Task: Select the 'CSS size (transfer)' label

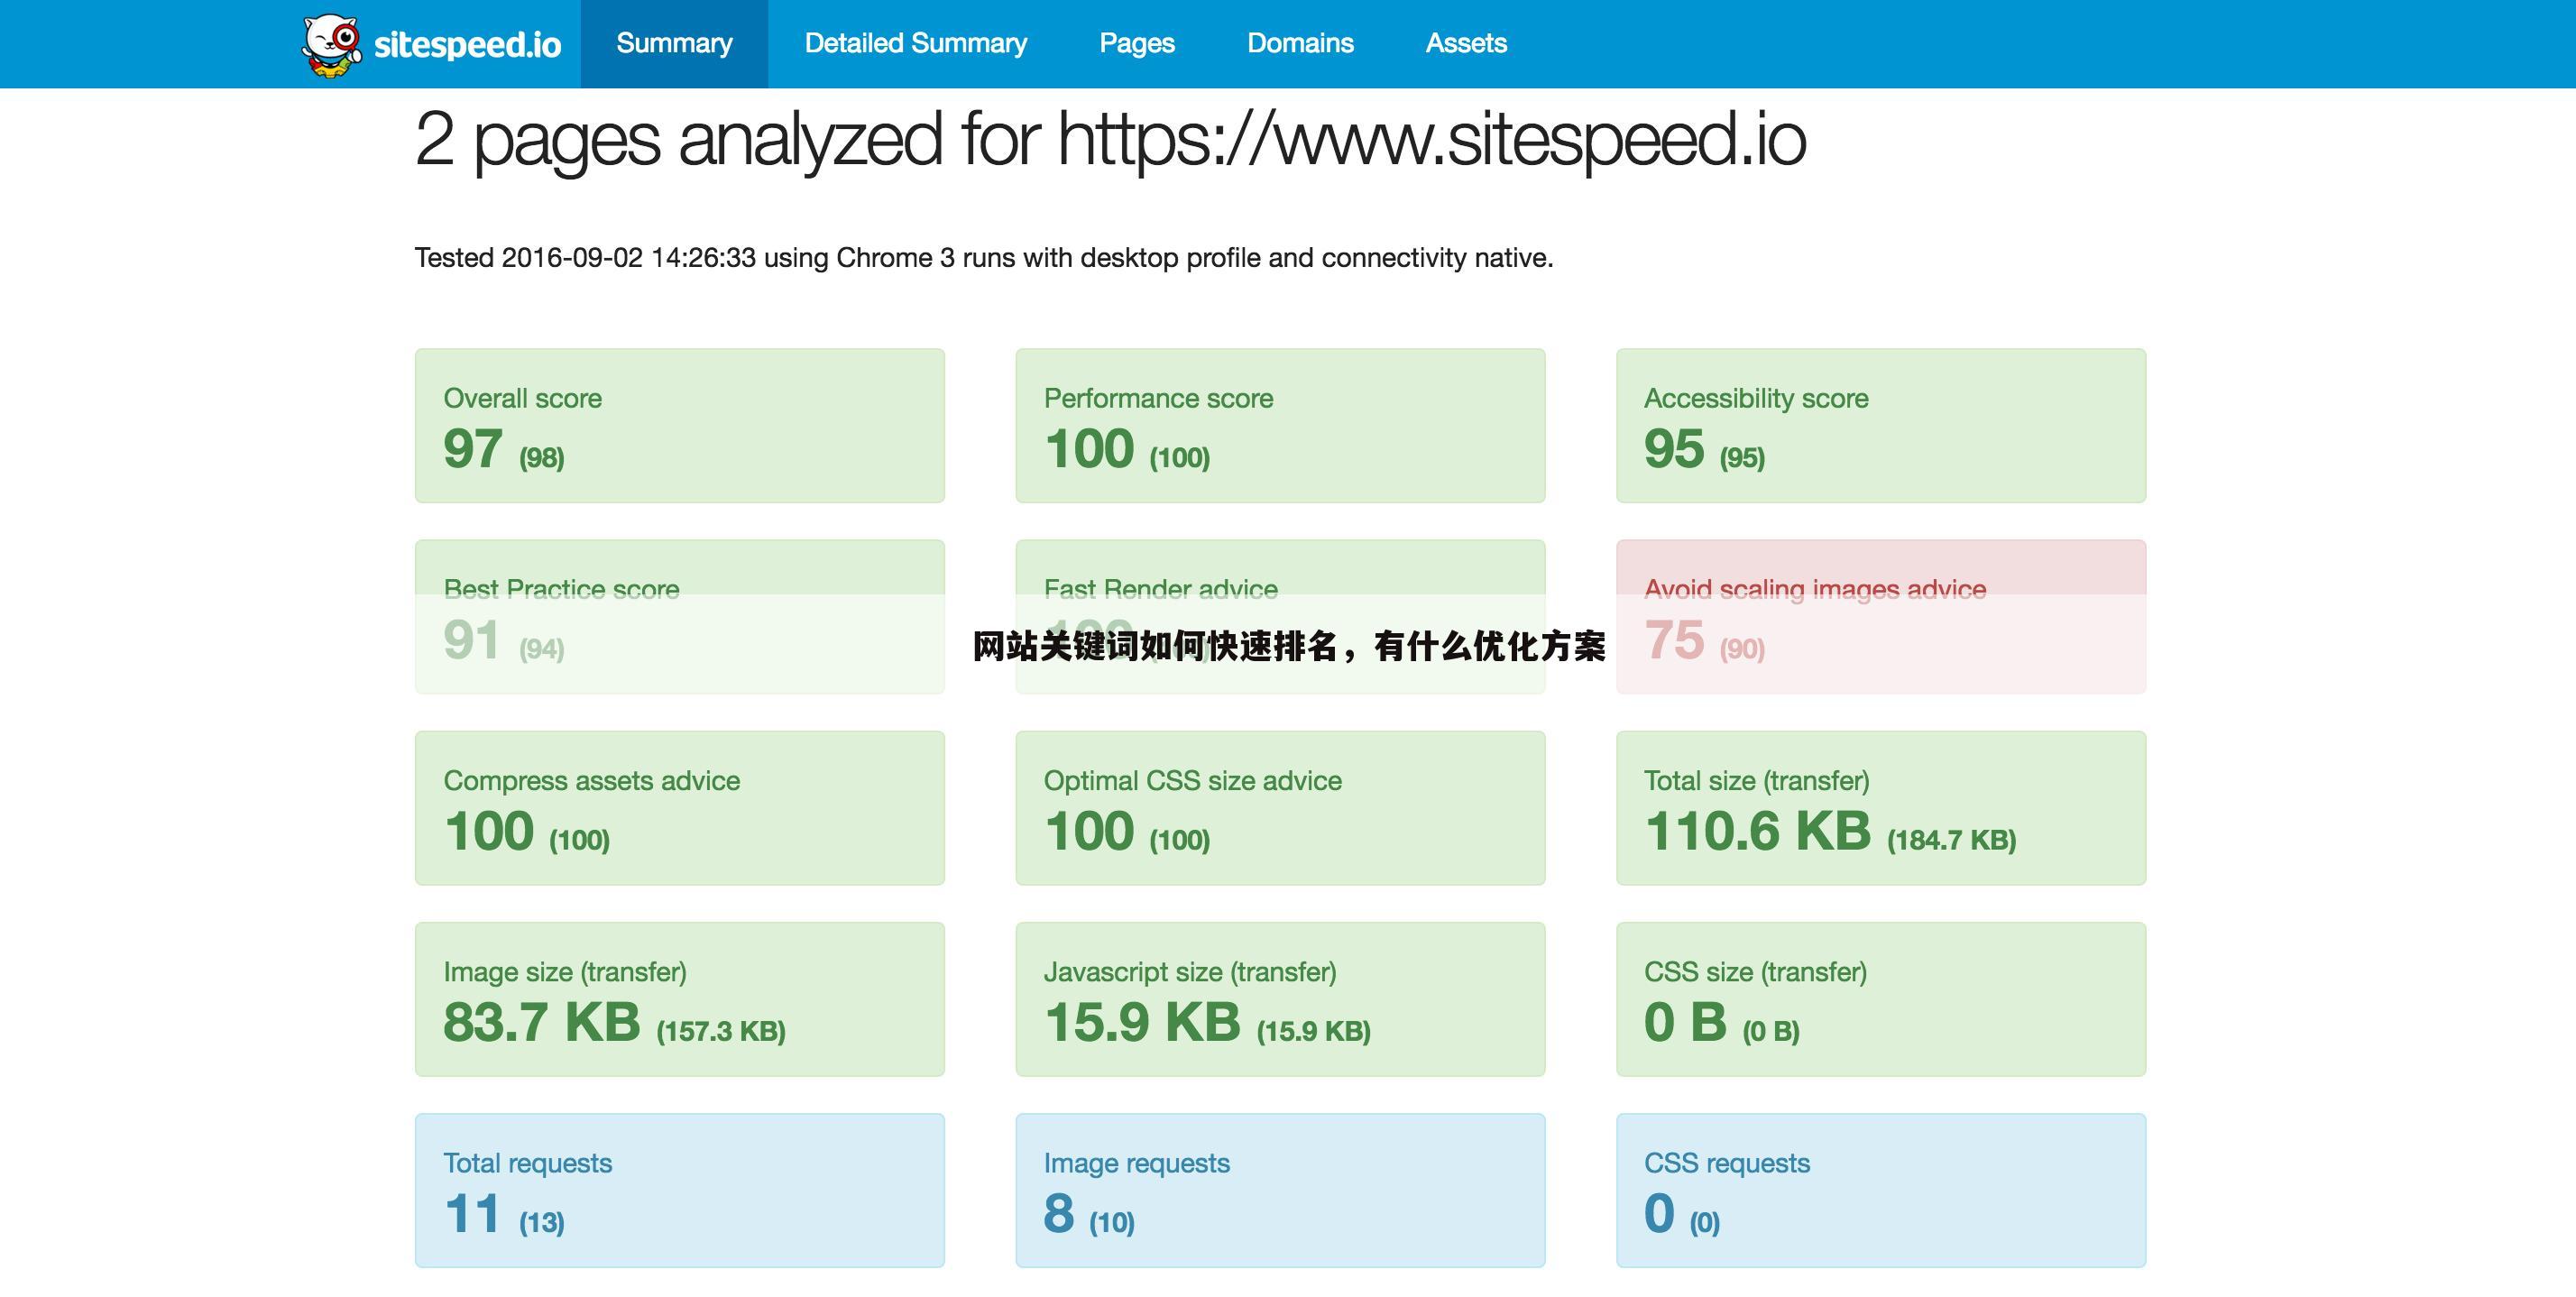Action: click(x=1756, y=971)
